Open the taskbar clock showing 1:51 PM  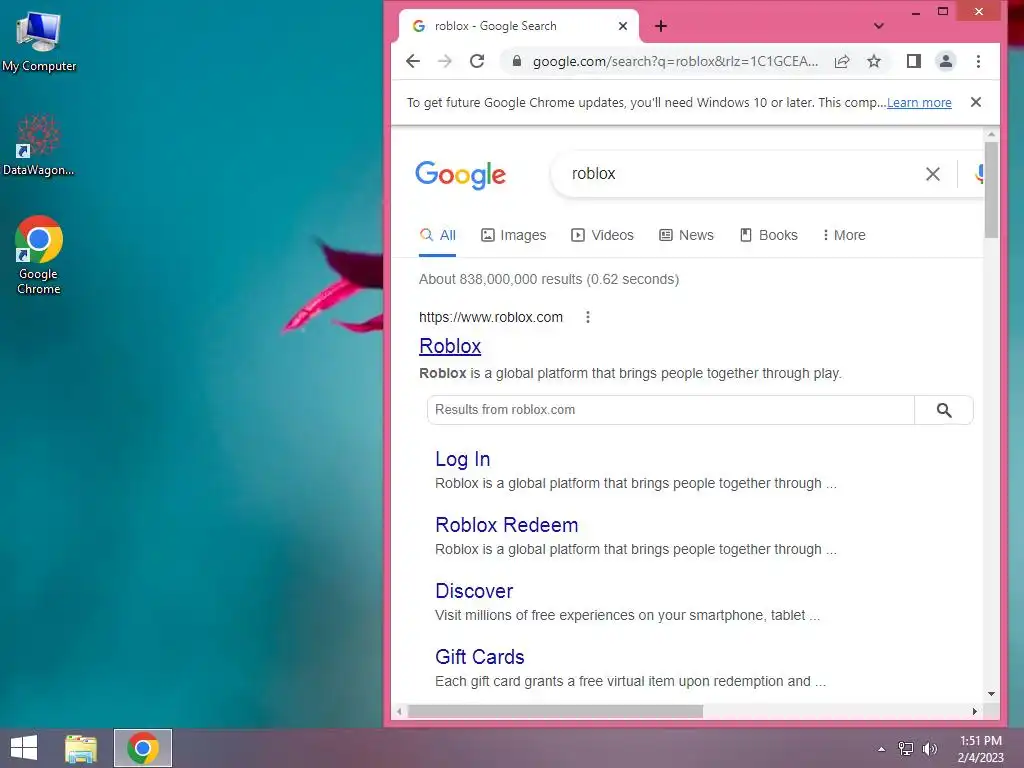point(980,749)
